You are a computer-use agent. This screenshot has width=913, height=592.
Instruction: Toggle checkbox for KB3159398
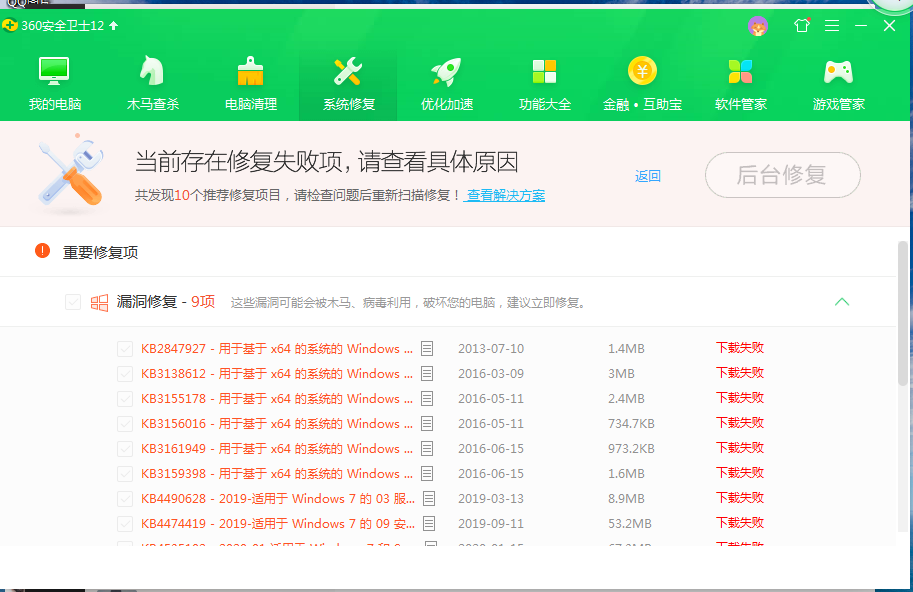tap(125, 474)
